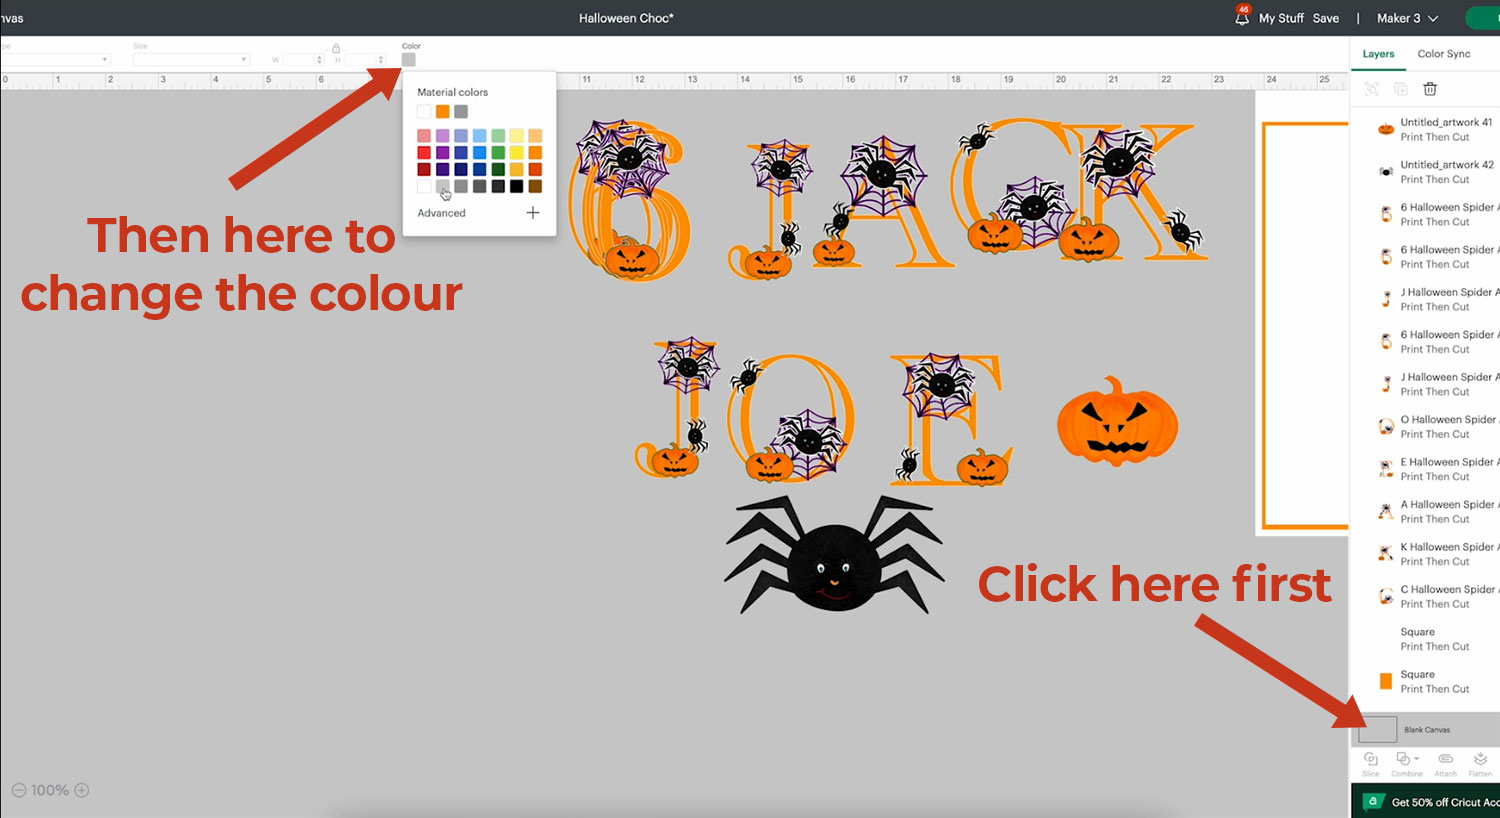Click the Blank Canvas swatch in Layers panel
The width and height of the screenshot is (1500, 818).
(1377, 730)
